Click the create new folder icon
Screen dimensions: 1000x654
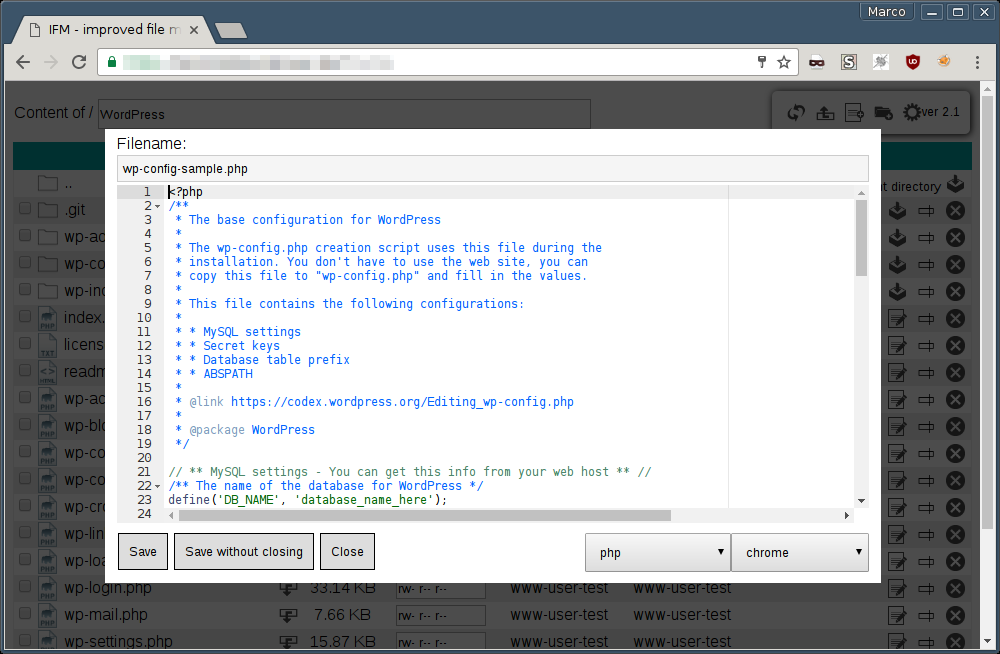point(883,113)
